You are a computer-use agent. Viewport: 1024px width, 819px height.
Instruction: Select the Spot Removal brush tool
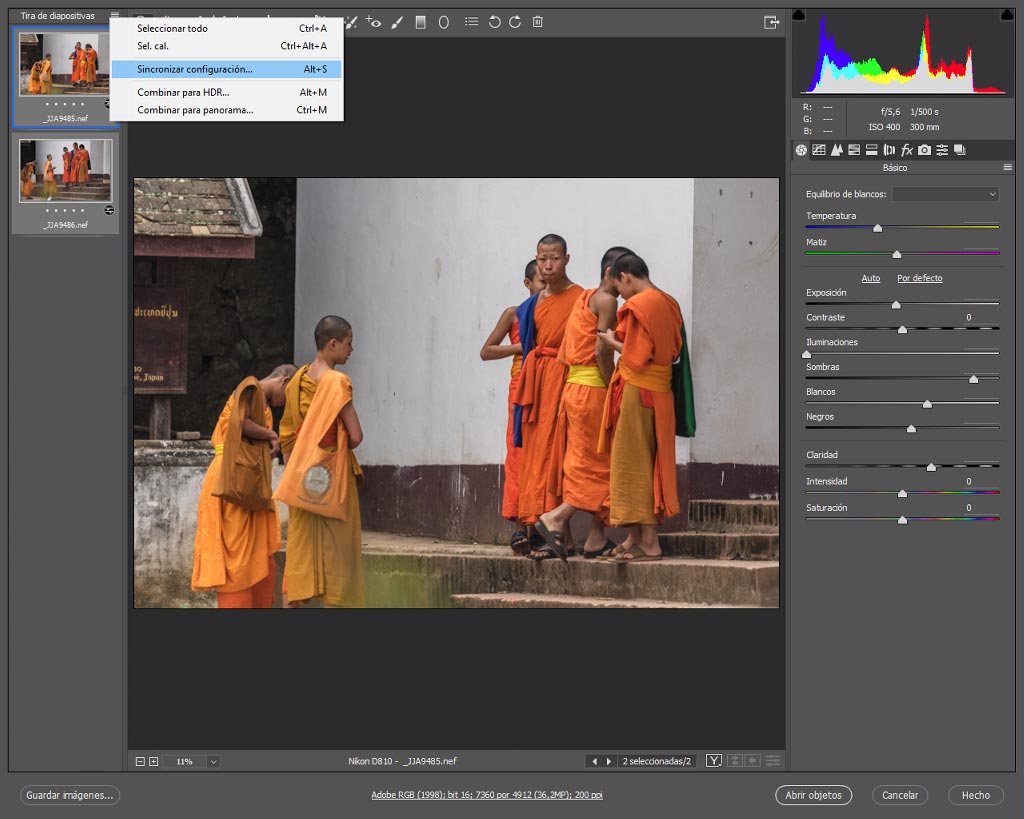[351, 22]
